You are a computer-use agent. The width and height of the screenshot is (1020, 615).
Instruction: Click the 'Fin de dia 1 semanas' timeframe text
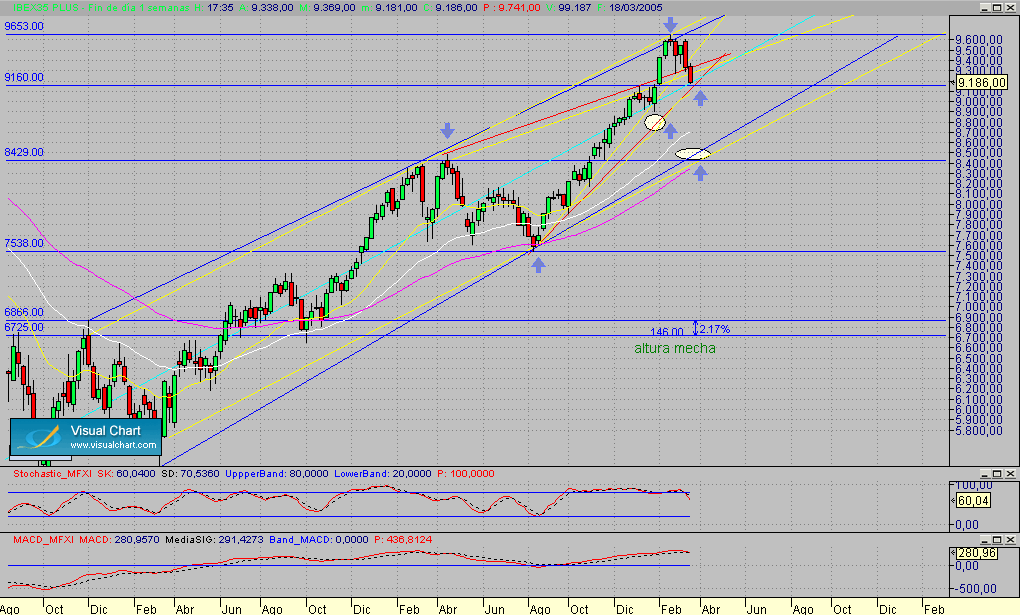pyautogui.click(x=139, y=8)
